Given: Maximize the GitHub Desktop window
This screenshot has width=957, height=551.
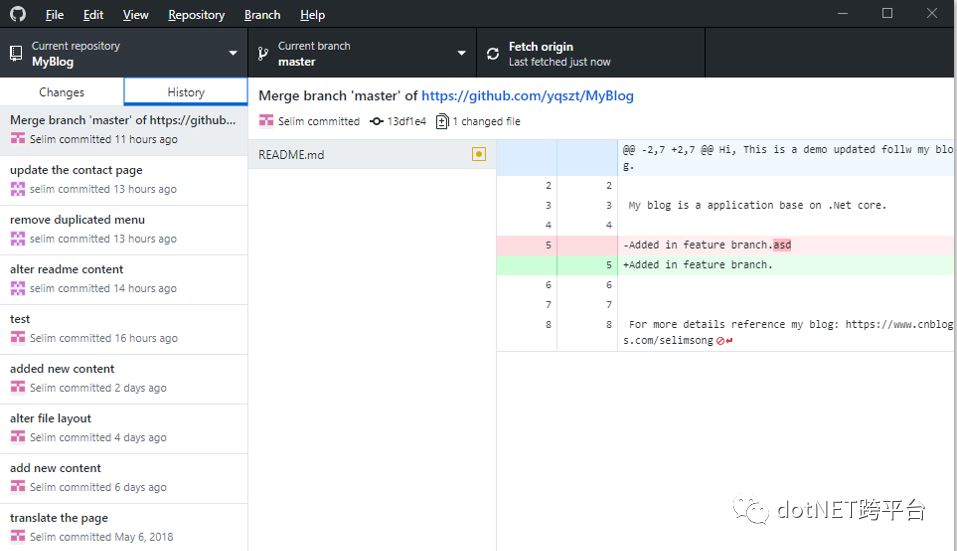Looking at the screenshot, I should (887, 13).
